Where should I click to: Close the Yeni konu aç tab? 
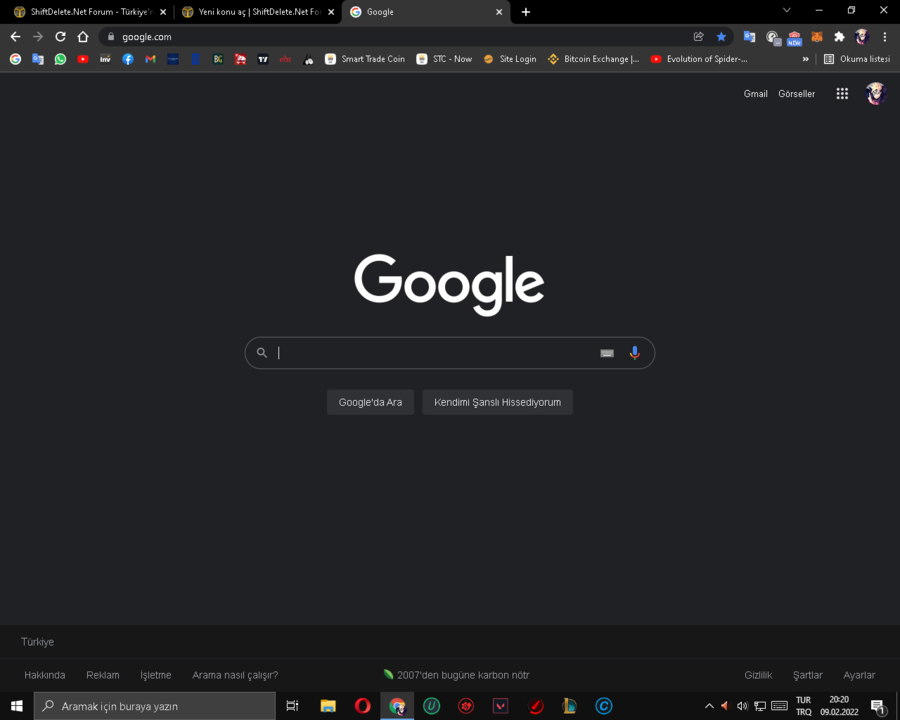coord(331,12)
